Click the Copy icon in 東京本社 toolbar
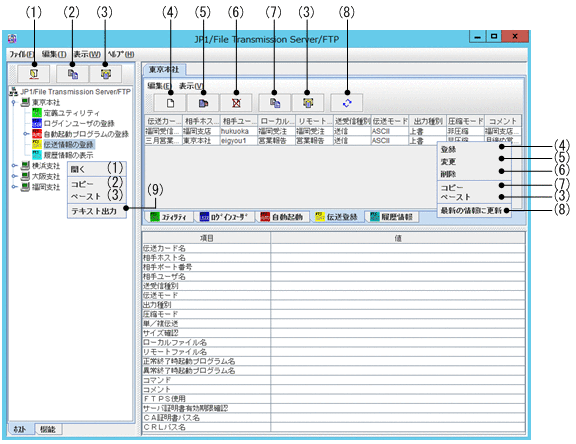The height and width of the screenshot is (444, 576). [x=275, y=103]
